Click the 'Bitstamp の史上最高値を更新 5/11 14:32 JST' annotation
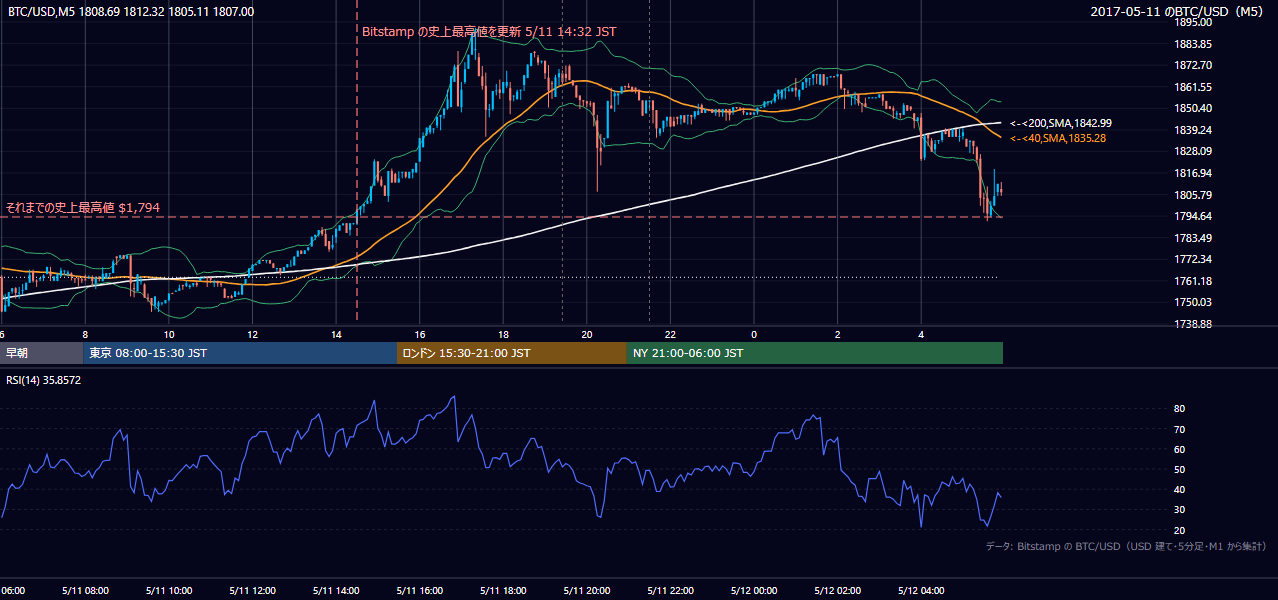 489,31
